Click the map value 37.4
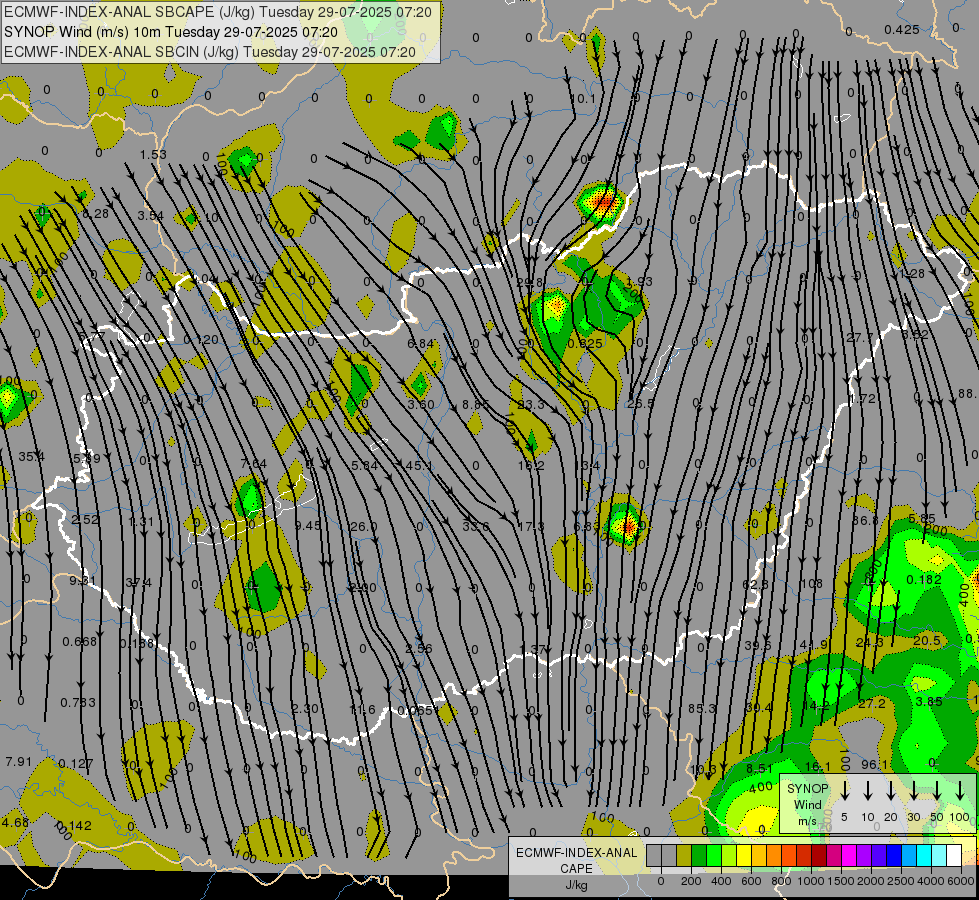This screenshot has width=979, height=900. [x=139, y=583]
